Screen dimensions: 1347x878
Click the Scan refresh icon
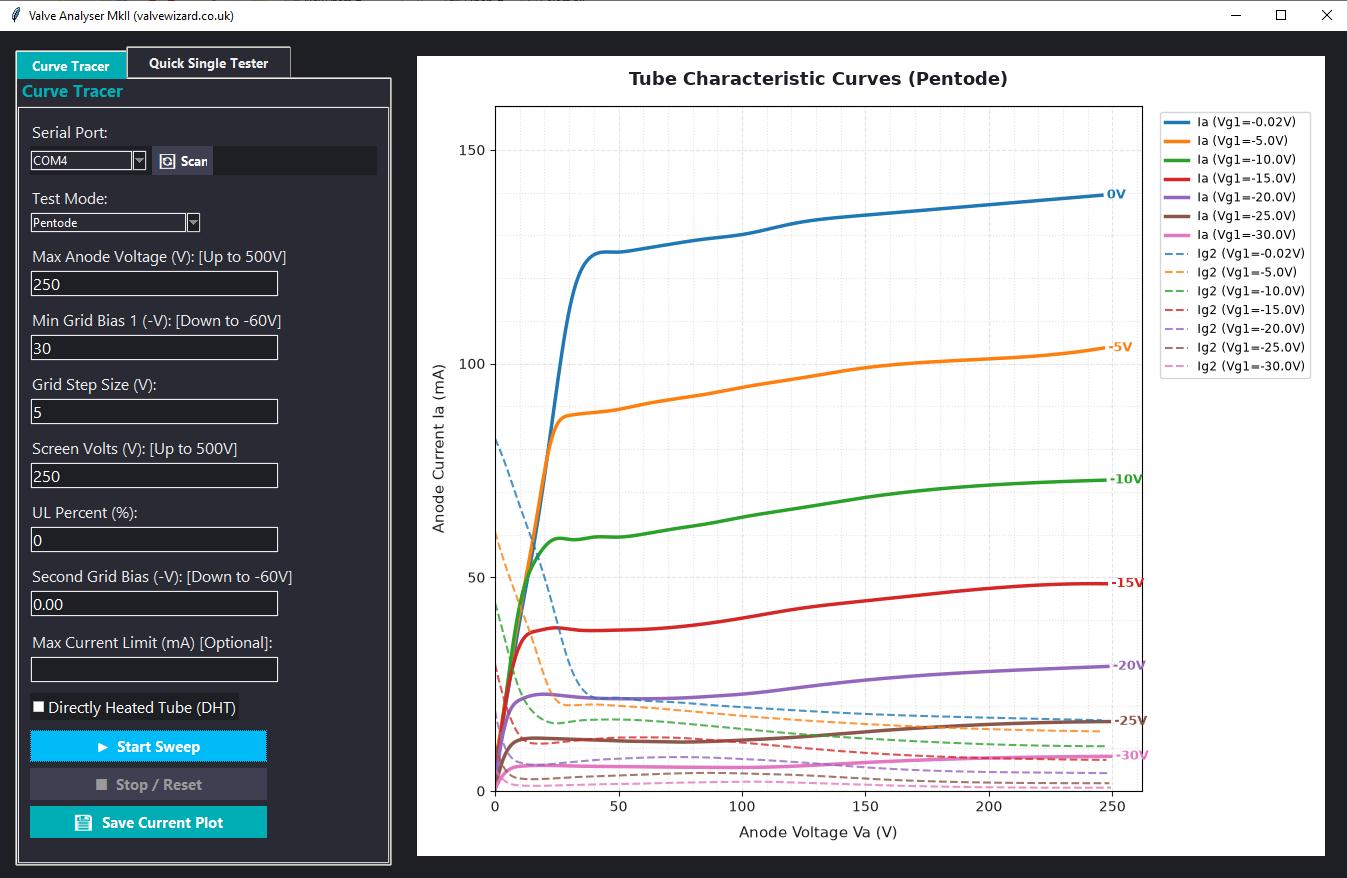[168, 161]
